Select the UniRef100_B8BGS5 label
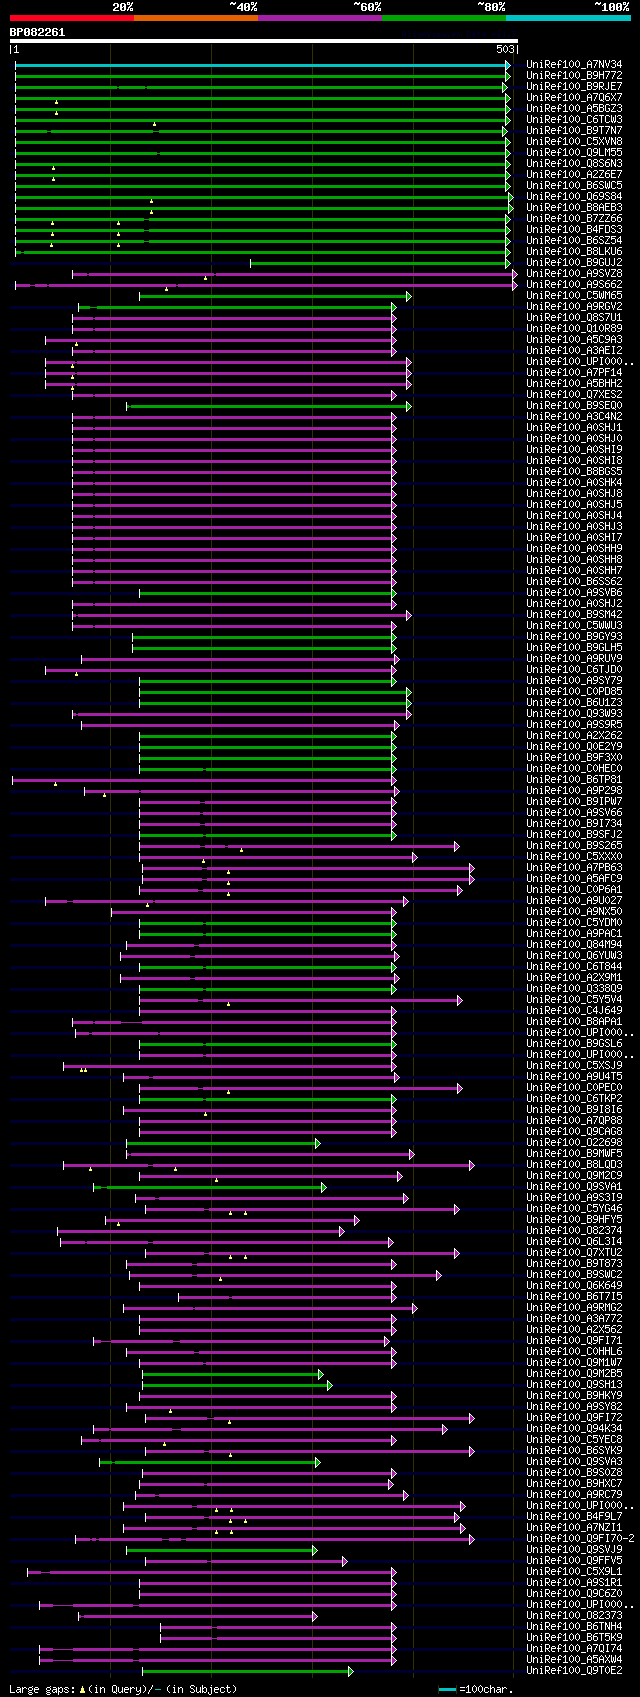Screen dimensions: 640x1697 [x=574, y=472]
